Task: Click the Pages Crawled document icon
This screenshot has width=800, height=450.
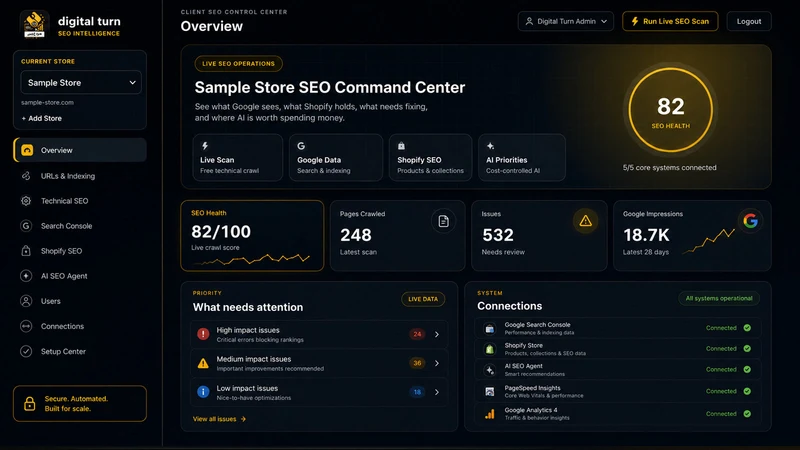Action: pos(443,221)
